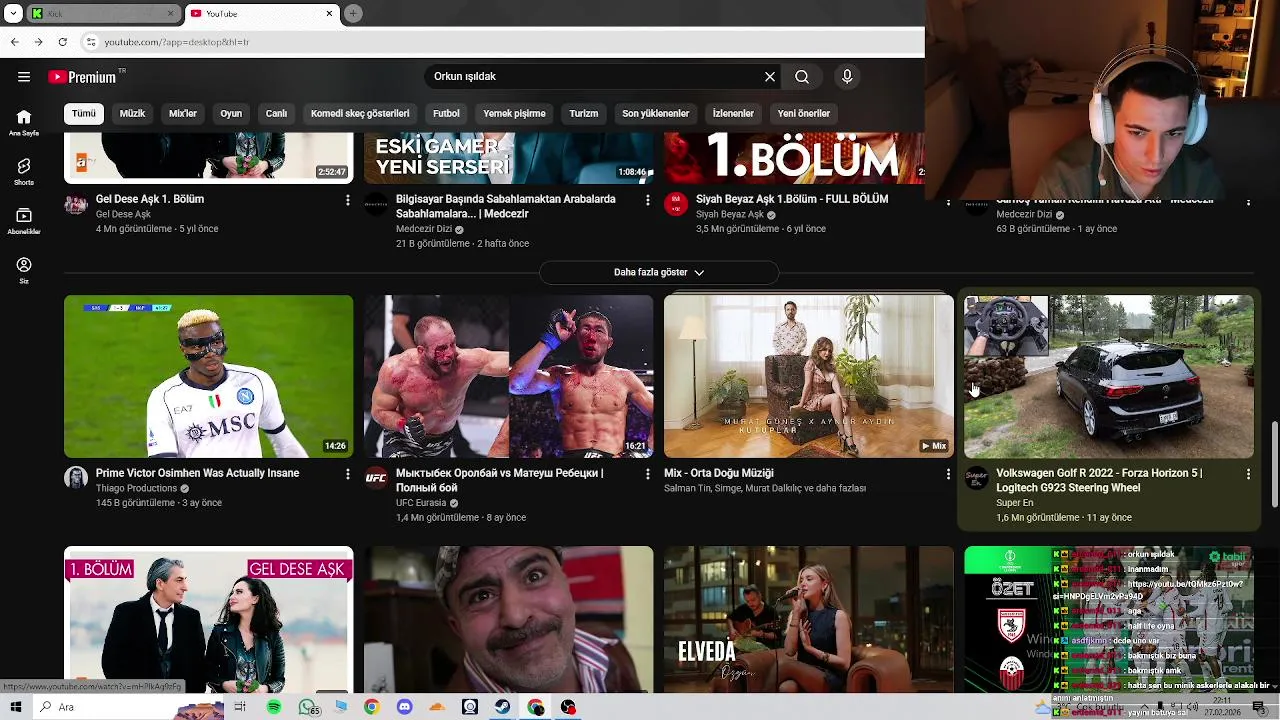Open the Medcezir Dizi channel name under Bilgisayar Başında
The image size is (1280, 720).
(424, 229)
